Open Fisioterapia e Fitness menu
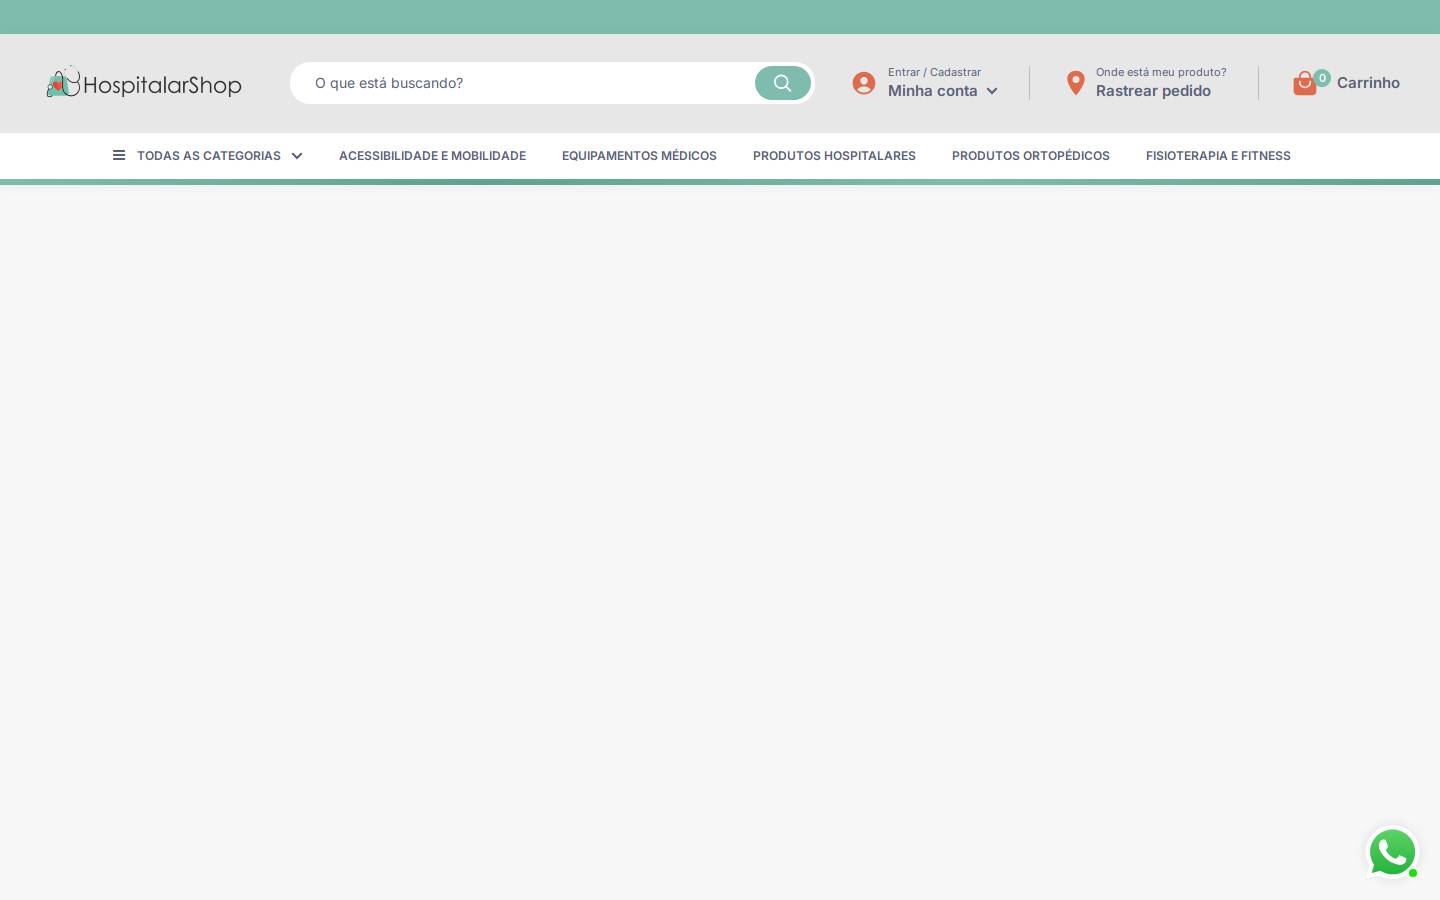 (1218, 156)
